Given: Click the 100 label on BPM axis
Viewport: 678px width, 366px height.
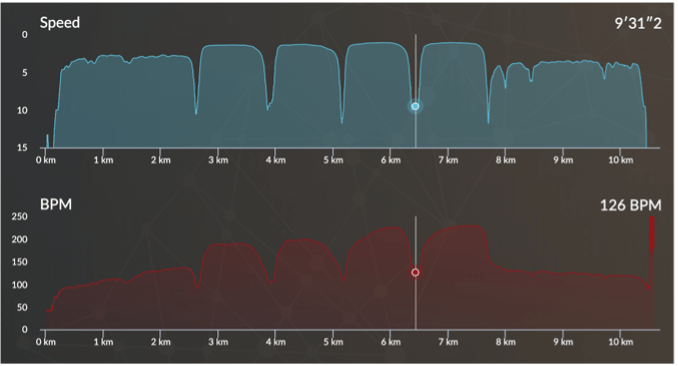Looking at the screenshot, I should click(x=19, y=285).
